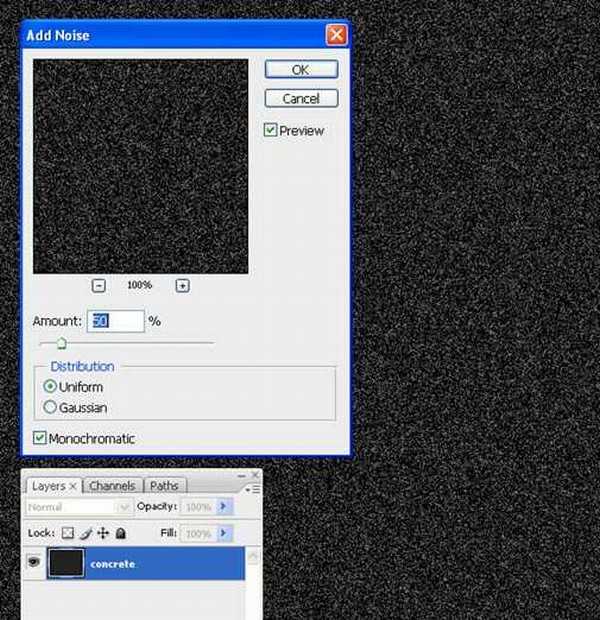Click the lock all padlock icon
Screen dimensions: 600x620
(120, 534)
